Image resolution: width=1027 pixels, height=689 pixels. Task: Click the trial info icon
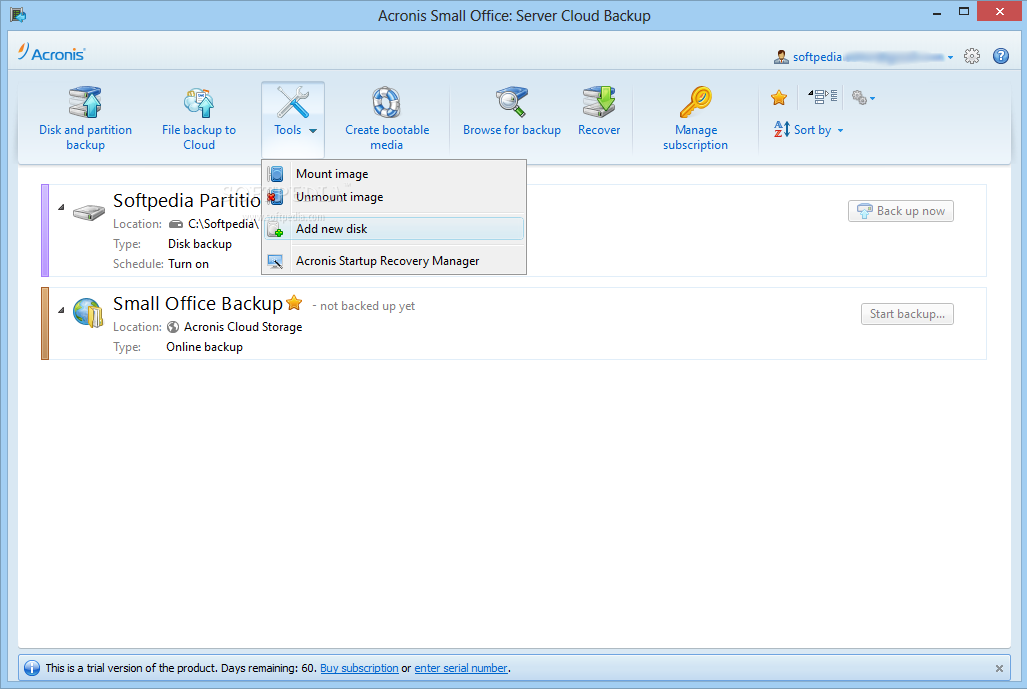click(31, 668)
